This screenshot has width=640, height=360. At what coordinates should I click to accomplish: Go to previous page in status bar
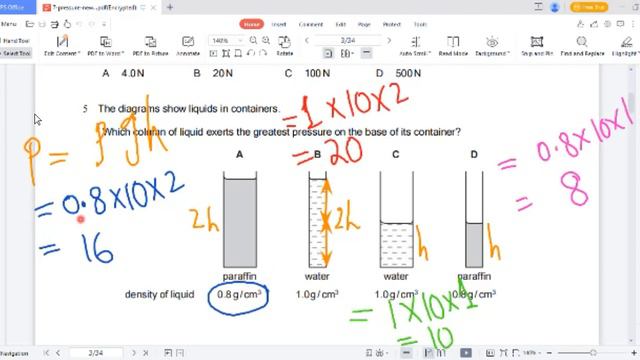tap(58, 353)
